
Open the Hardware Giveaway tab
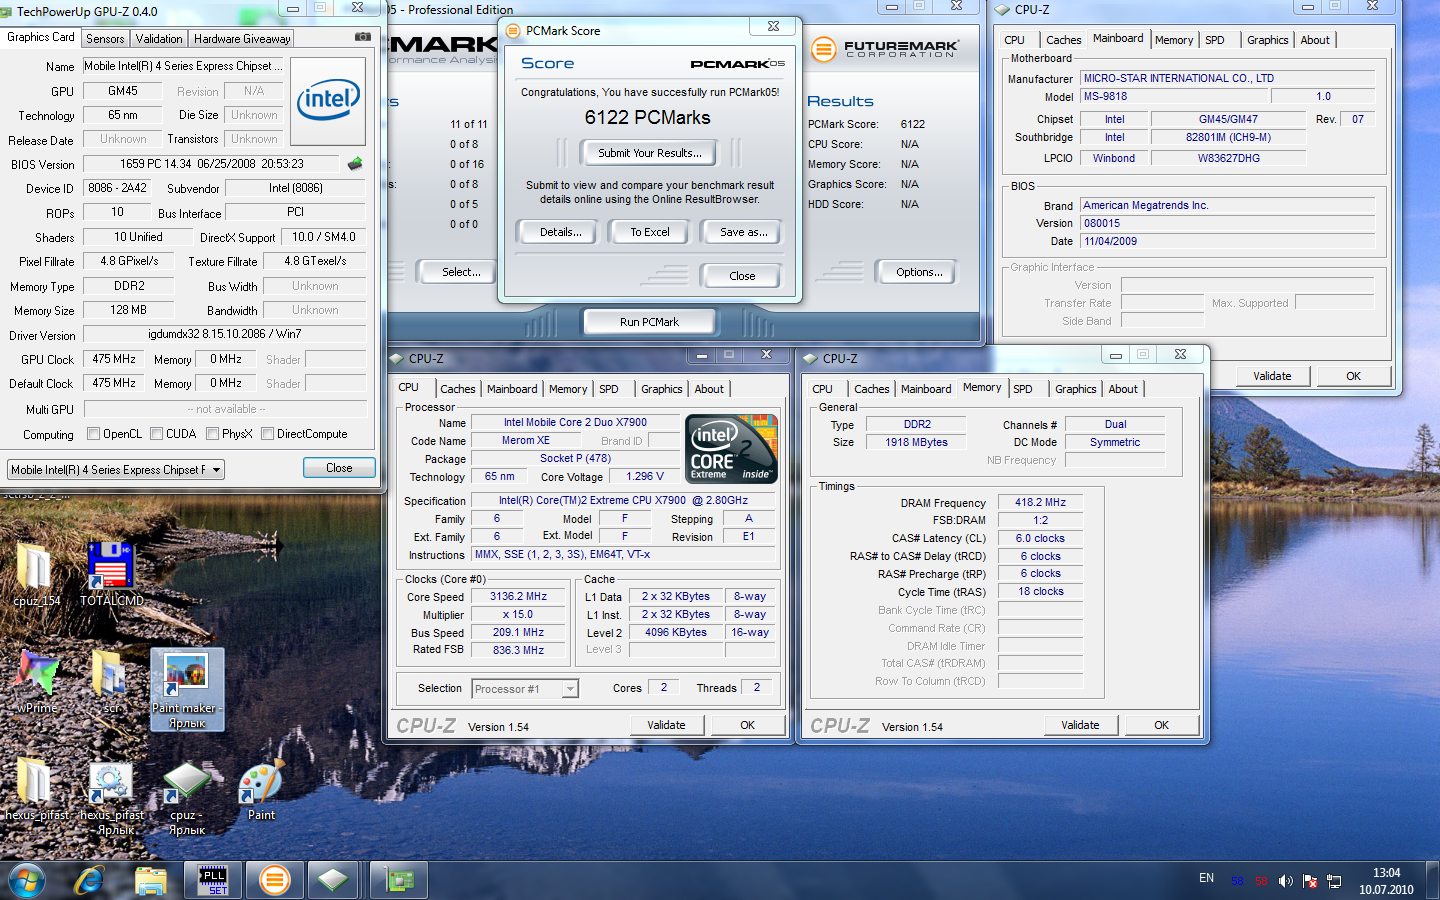242,39
